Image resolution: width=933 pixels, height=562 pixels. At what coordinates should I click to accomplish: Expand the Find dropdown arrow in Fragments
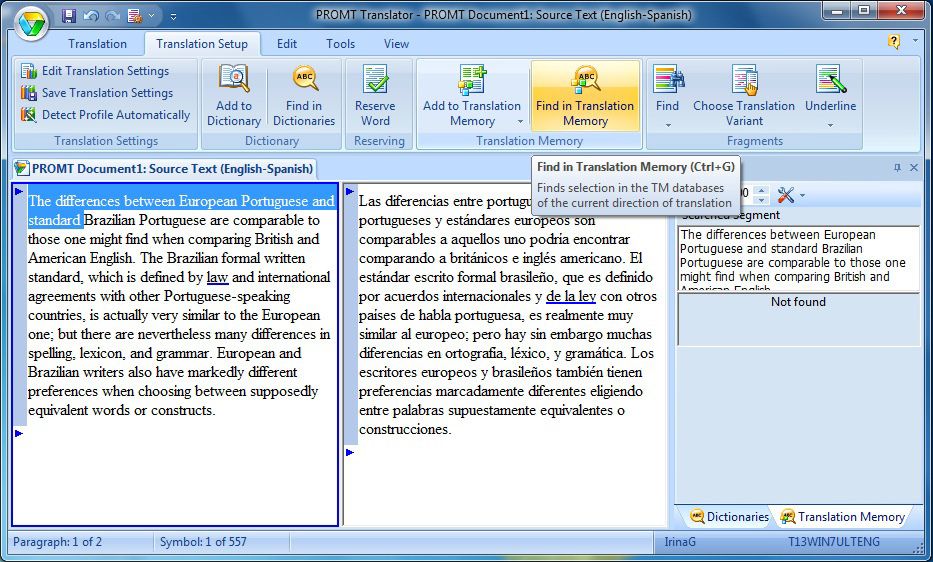668,125
